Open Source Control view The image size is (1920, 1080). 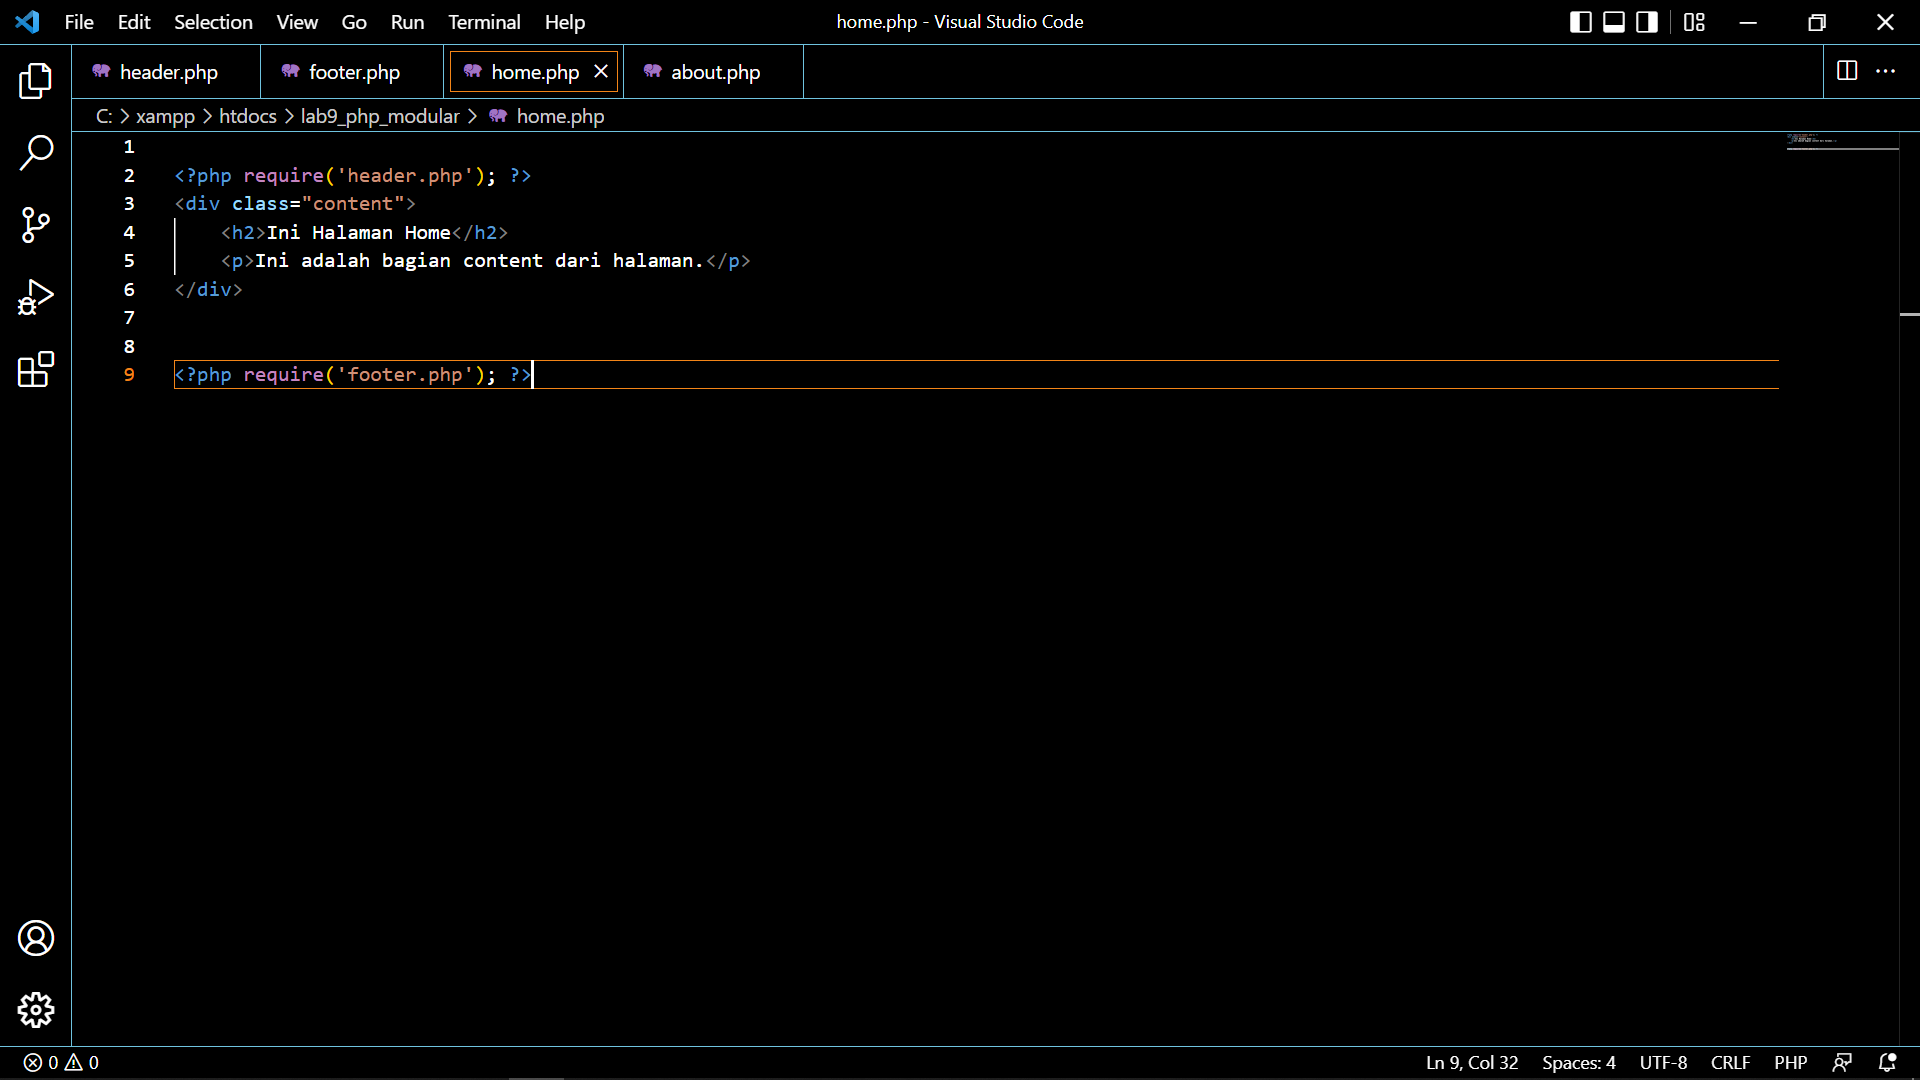(36, 225)
